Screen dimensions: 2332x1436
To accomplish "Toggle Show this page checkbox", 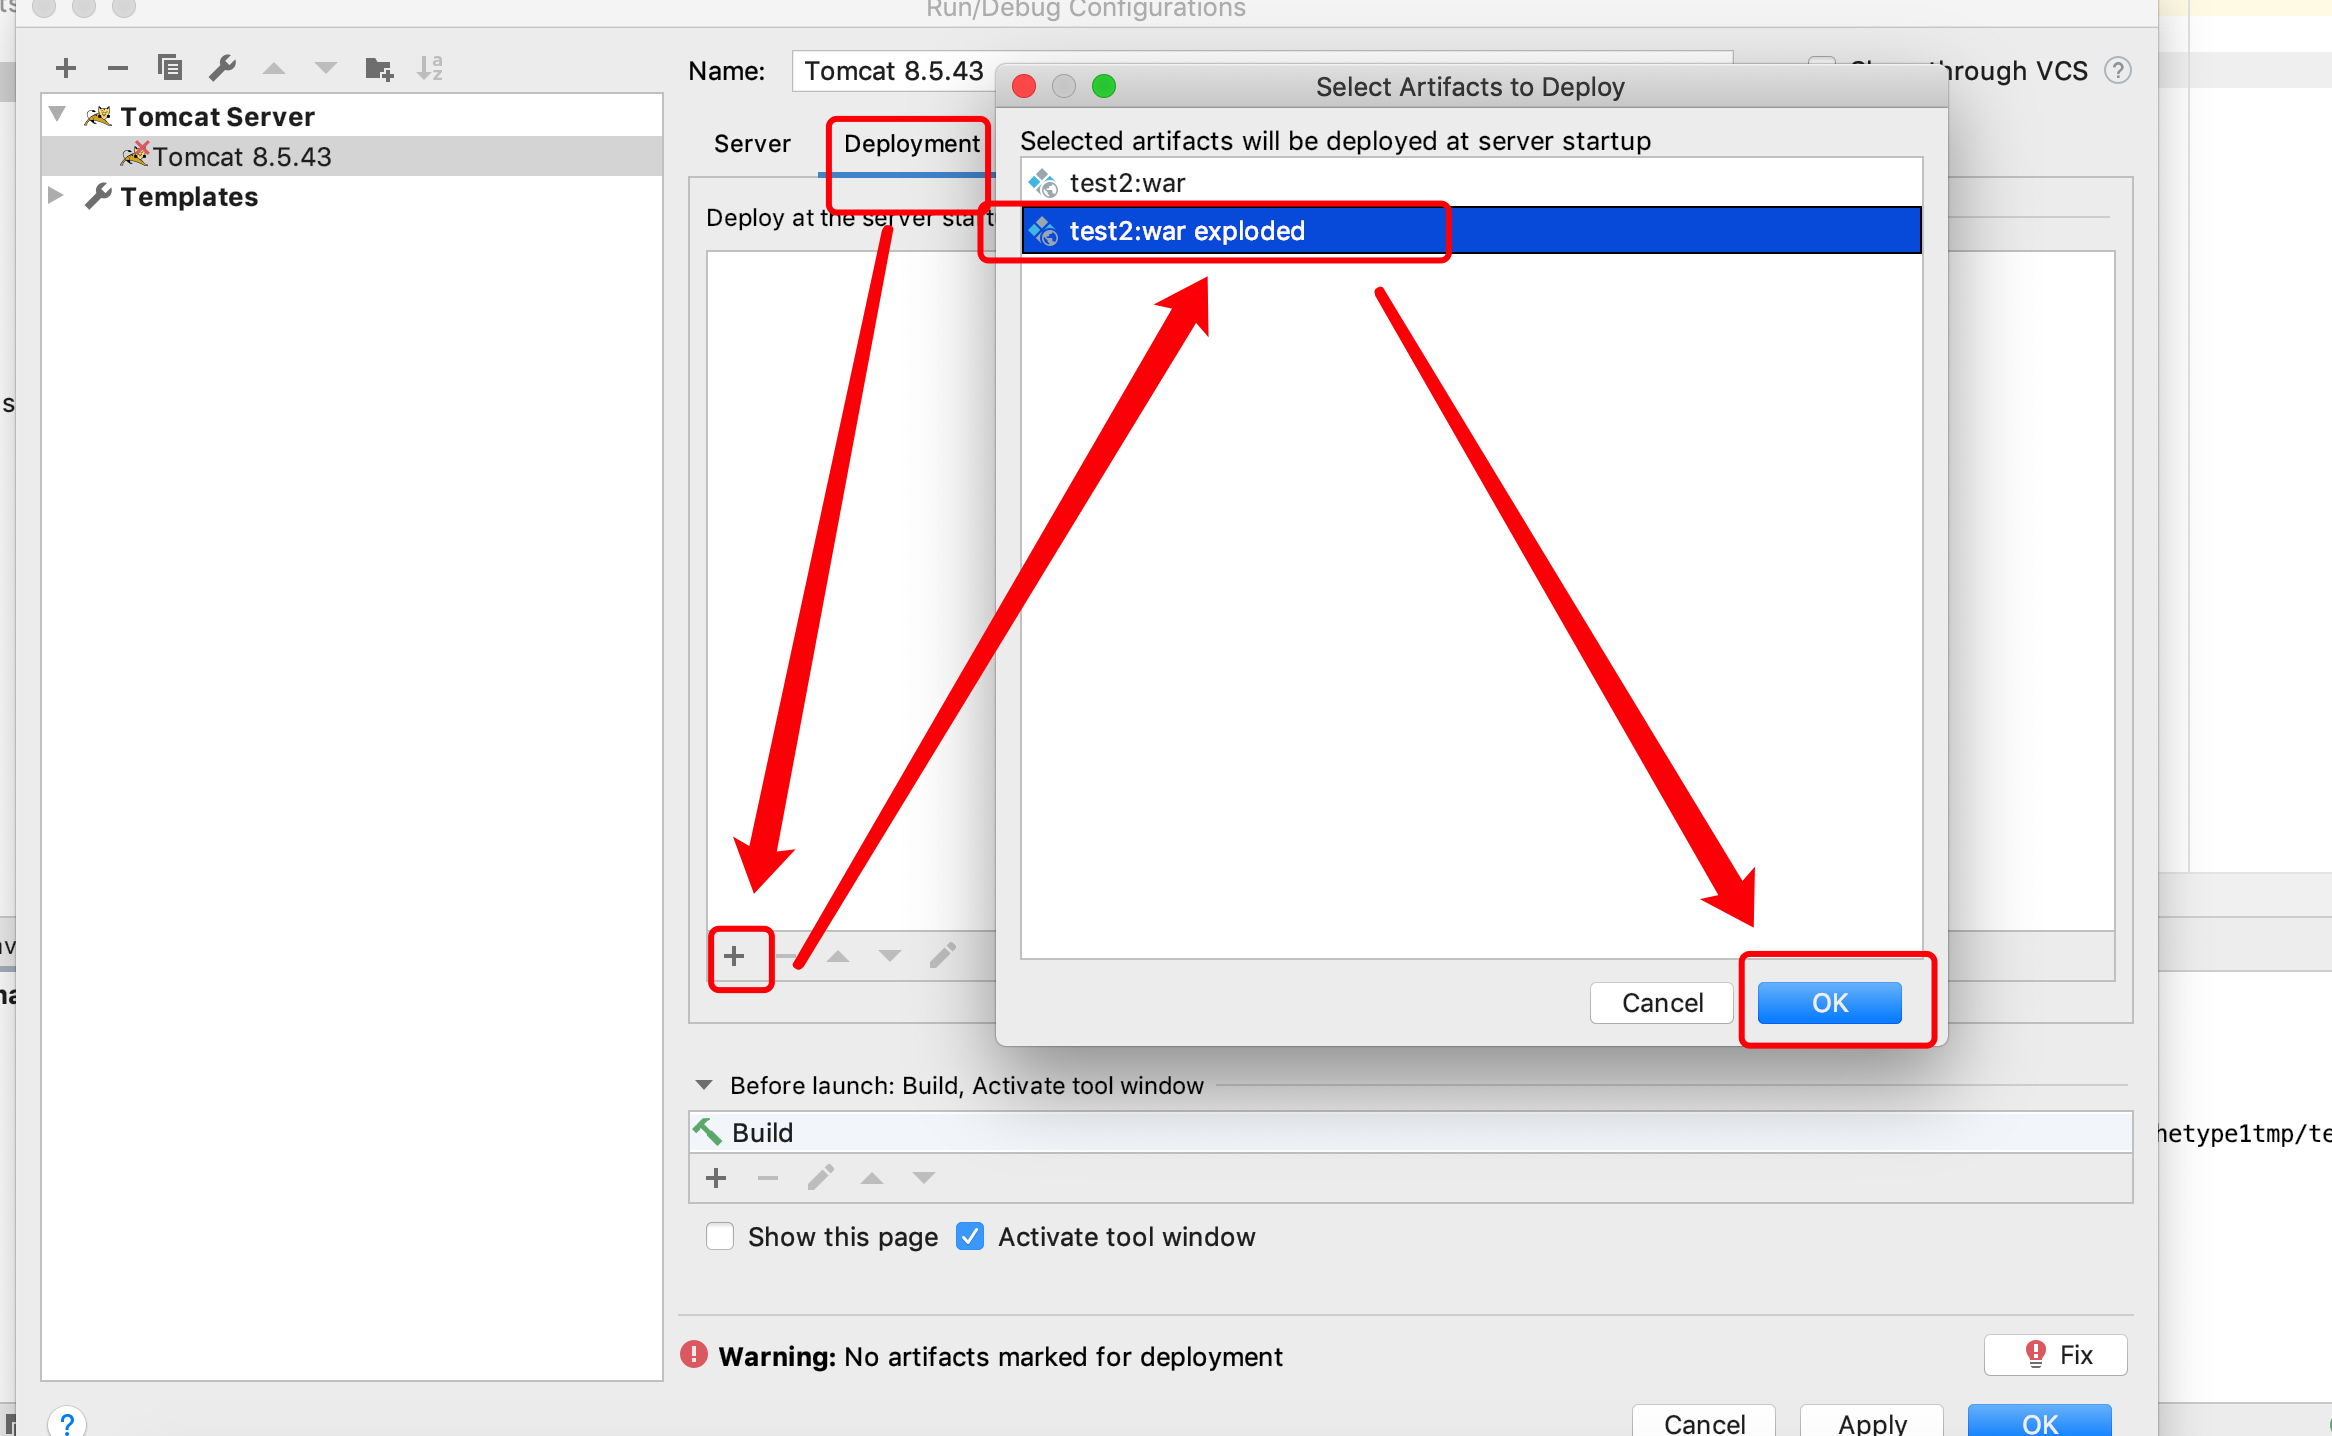I will coord(718,1236).
